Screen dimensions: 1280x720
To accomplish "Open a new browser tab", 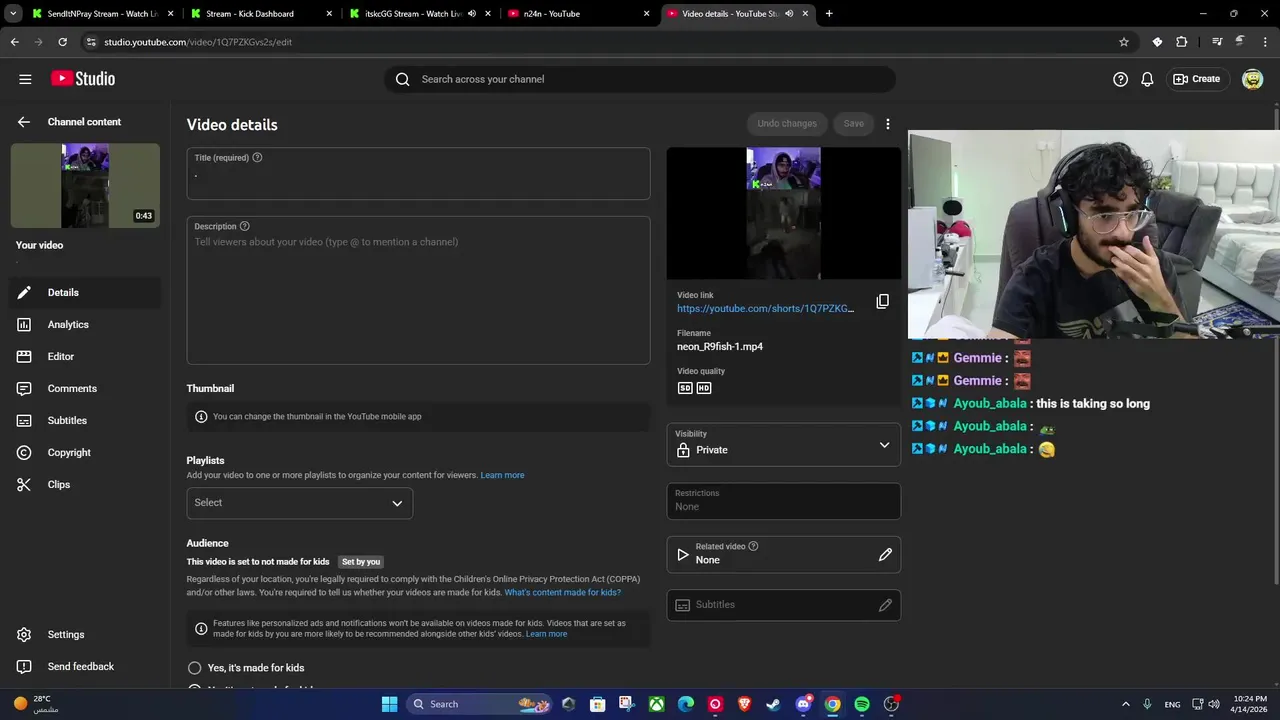I will (x=829, y=14).
